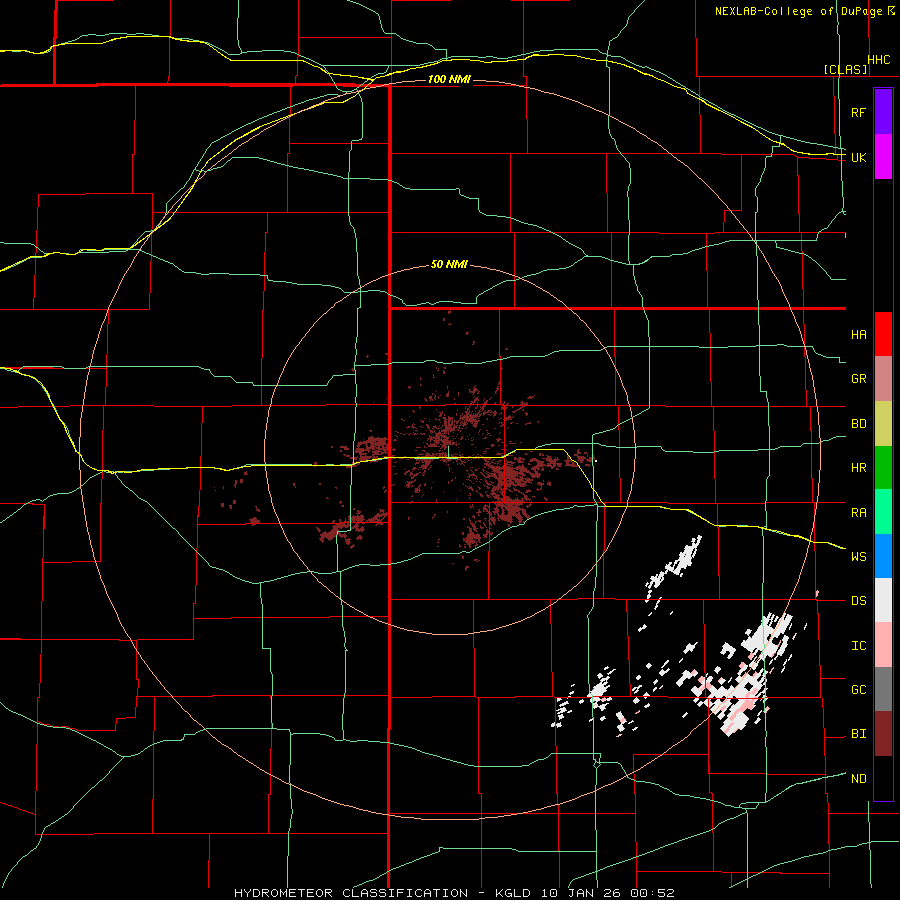Click the 'ND' legend label
The image size is (900, 900).
(858, 779)
